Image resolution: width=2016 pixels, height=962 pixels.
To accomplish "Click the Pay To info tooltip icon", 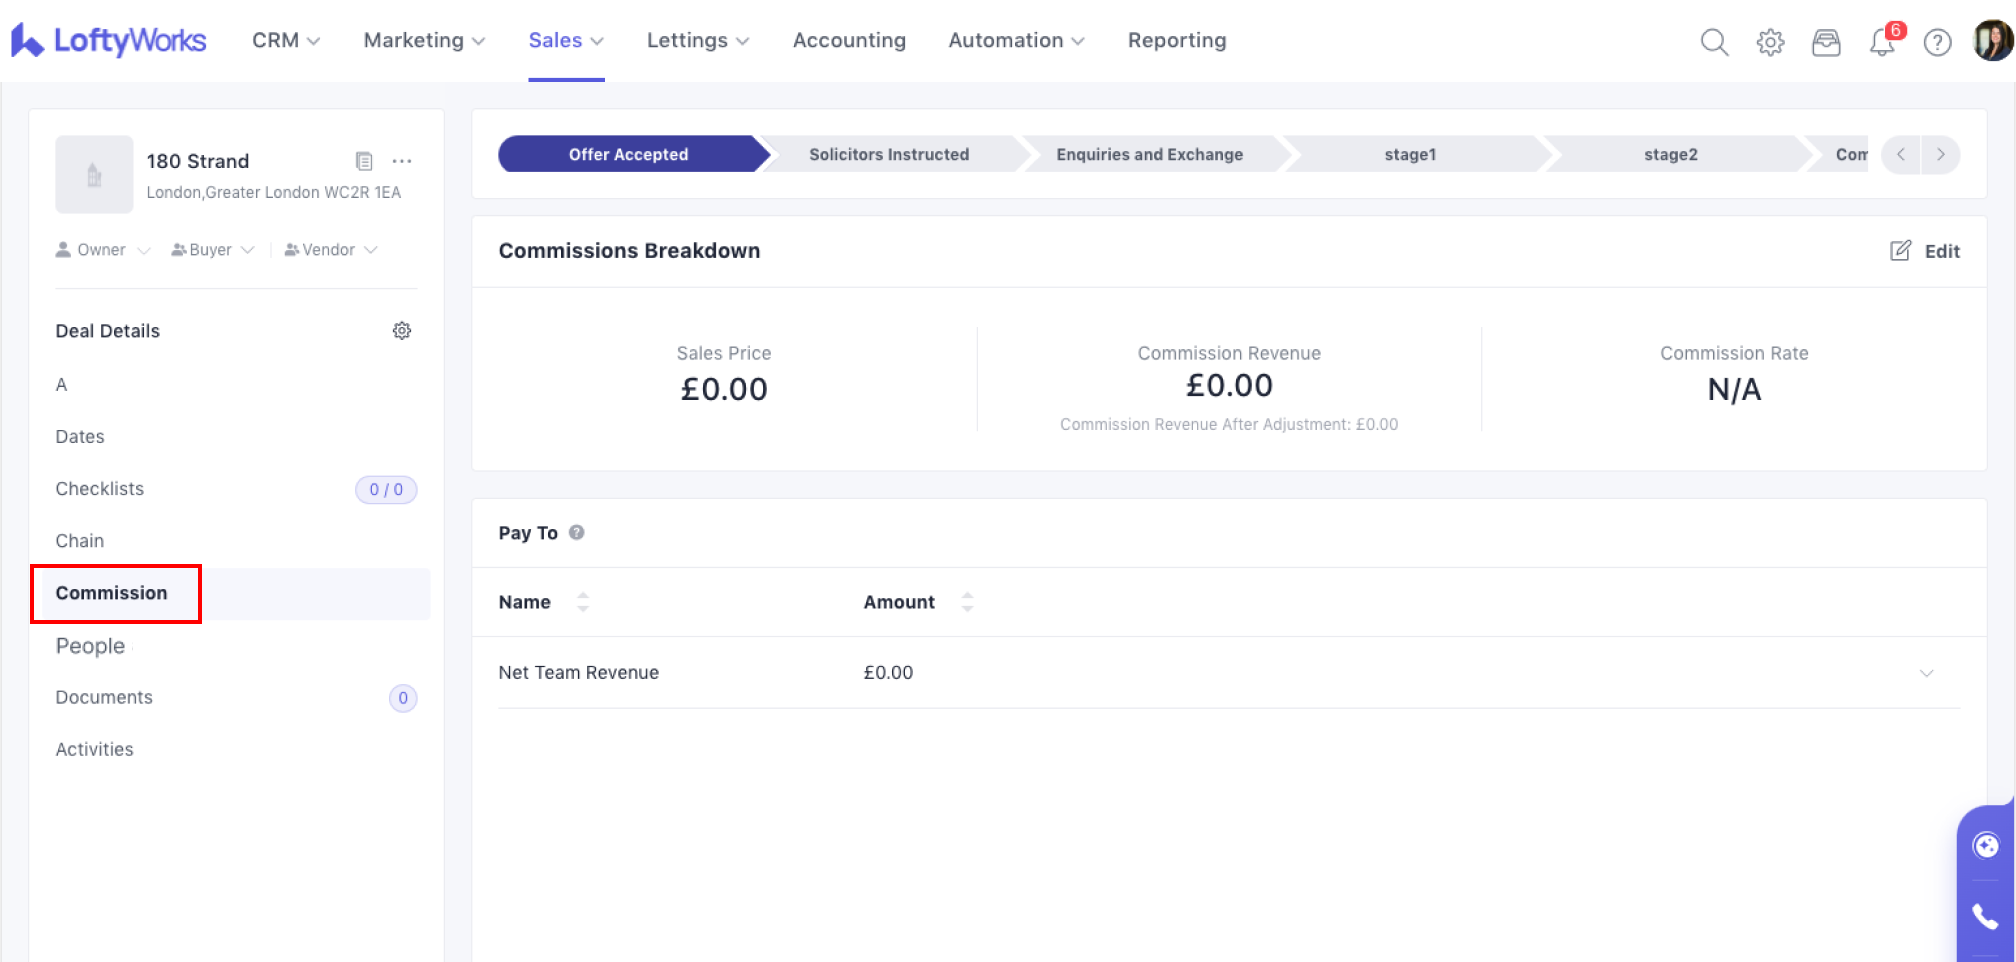I will click(x=577, y=533).
